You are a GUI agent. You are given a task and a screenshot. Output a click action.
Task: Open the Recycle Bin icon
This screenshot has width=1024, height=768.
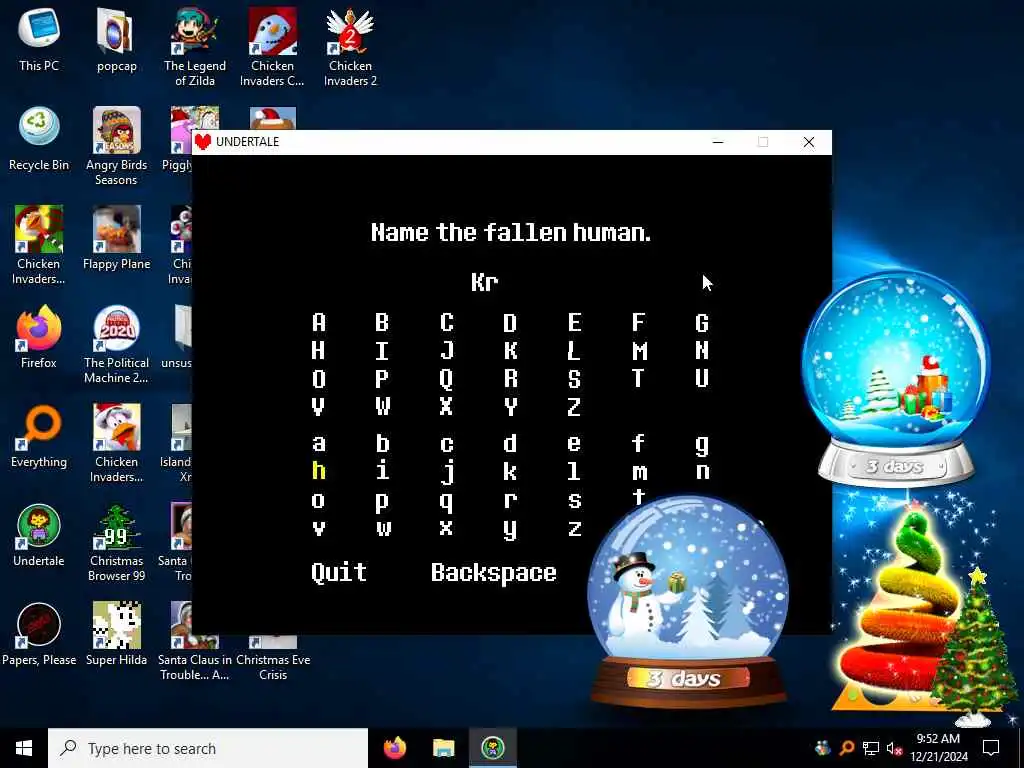pos(39,139)
